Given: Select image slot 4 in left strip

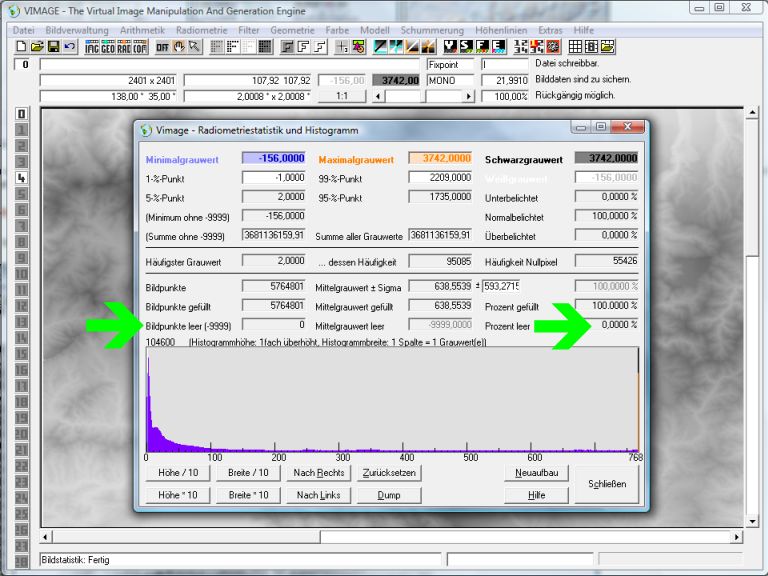Looking at the screenshot, I should (x=21, y=178).
